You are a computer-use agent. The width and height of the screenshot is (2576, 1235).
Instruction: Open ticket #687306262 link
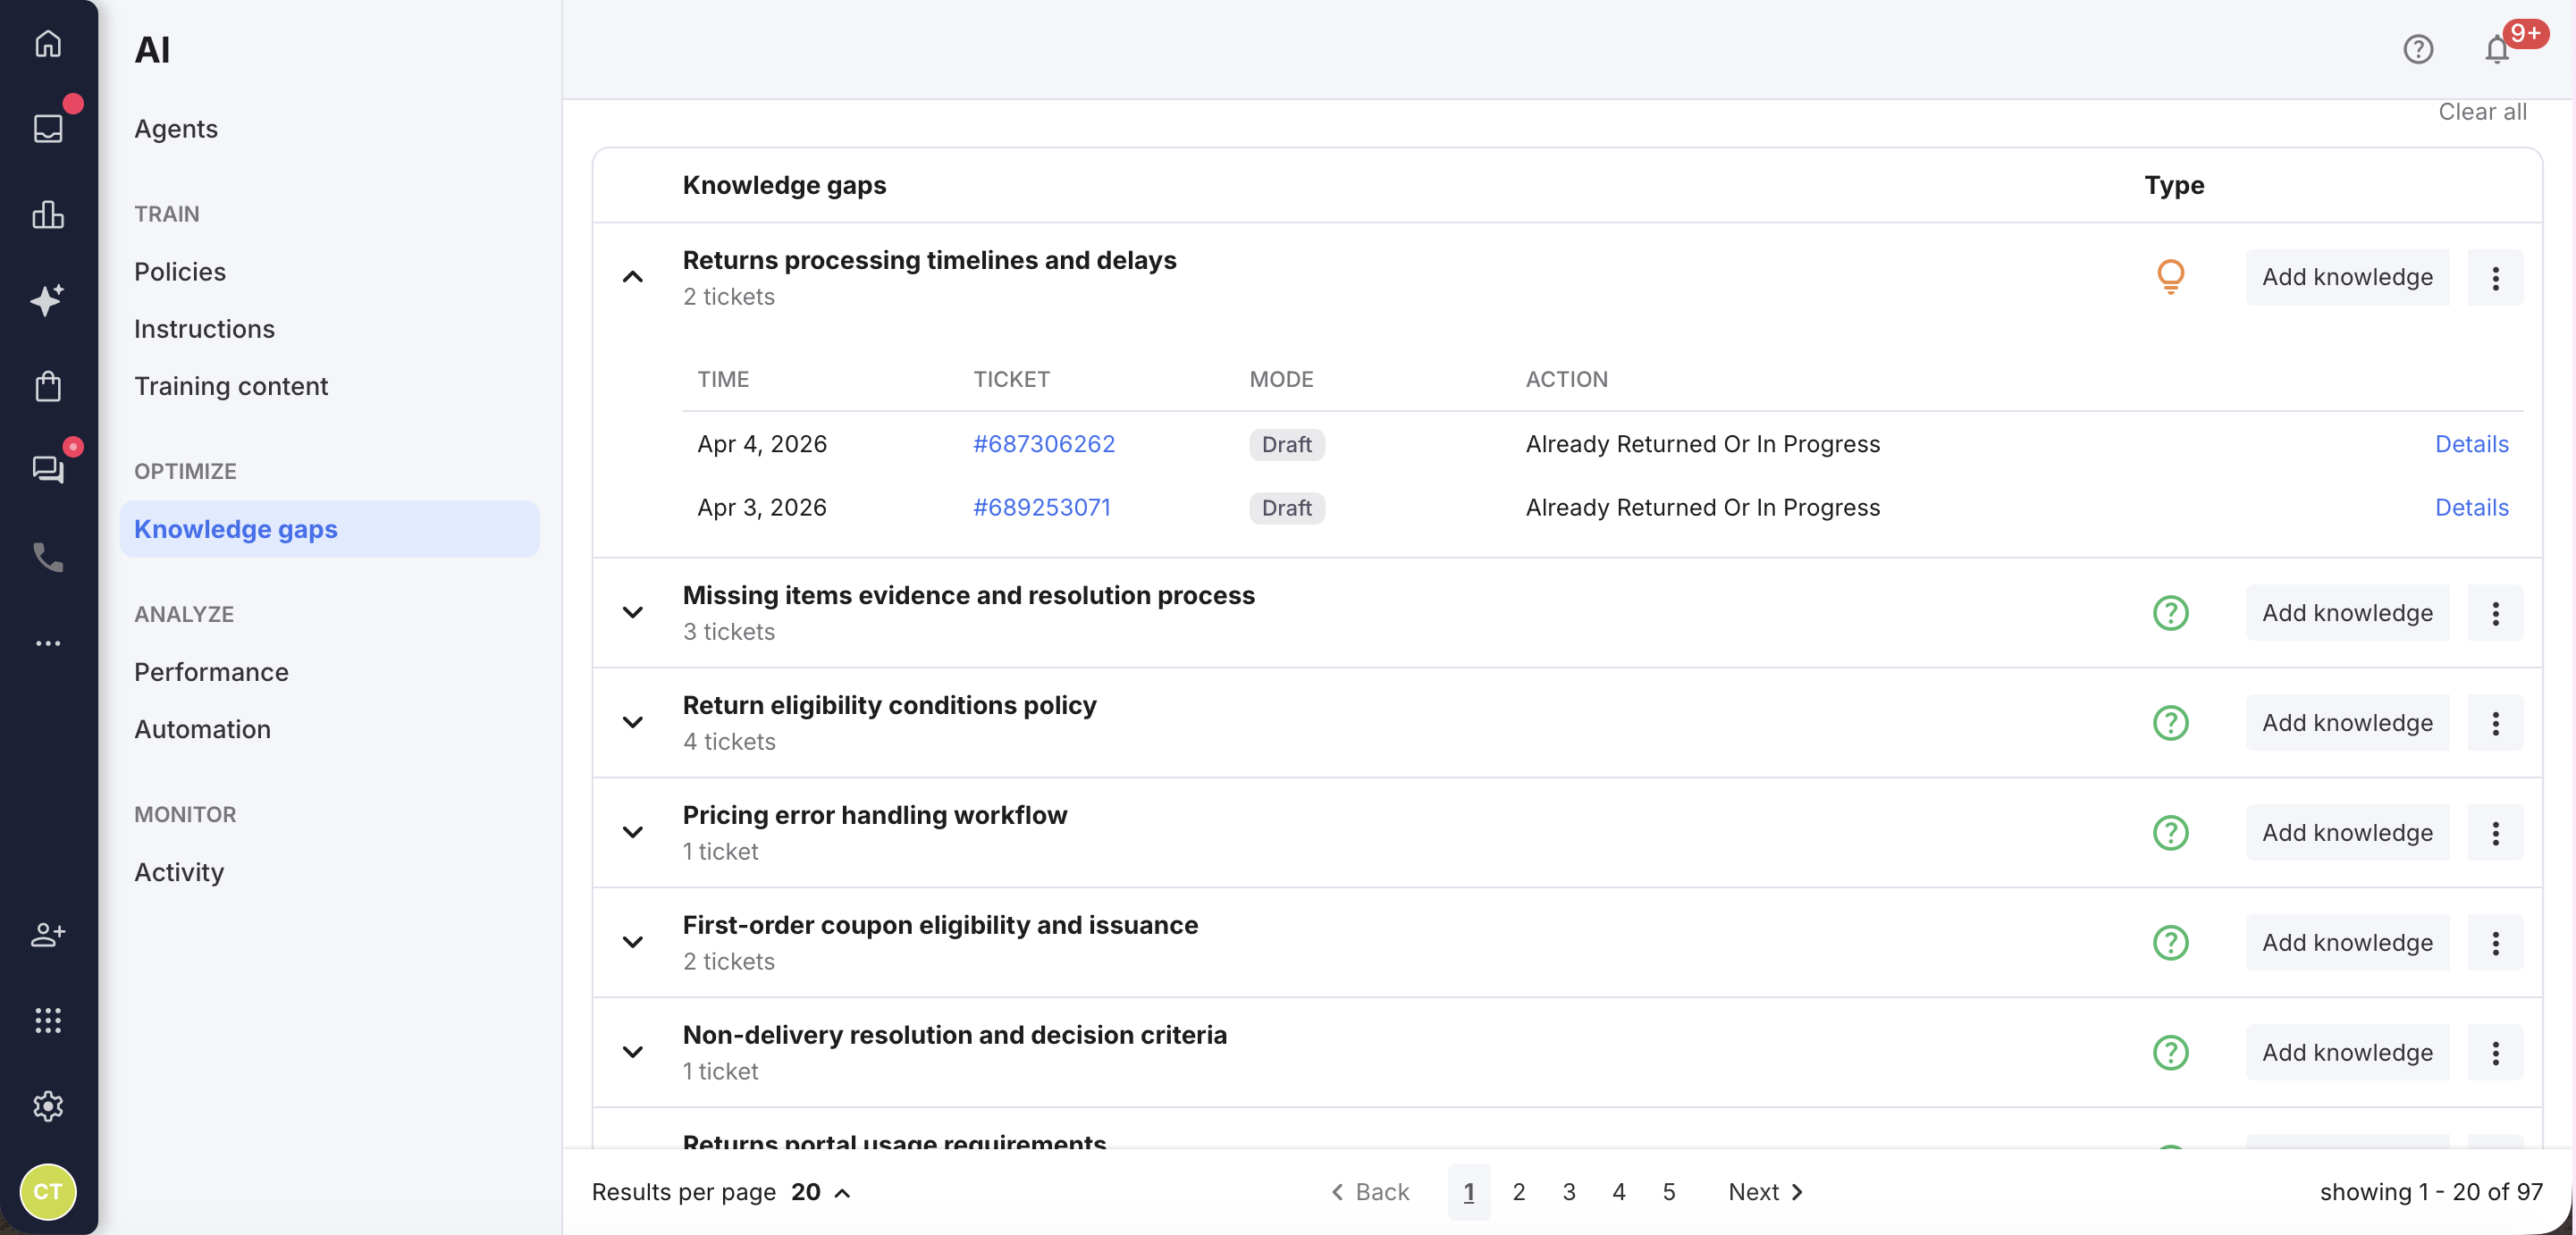pos(1044,444)
